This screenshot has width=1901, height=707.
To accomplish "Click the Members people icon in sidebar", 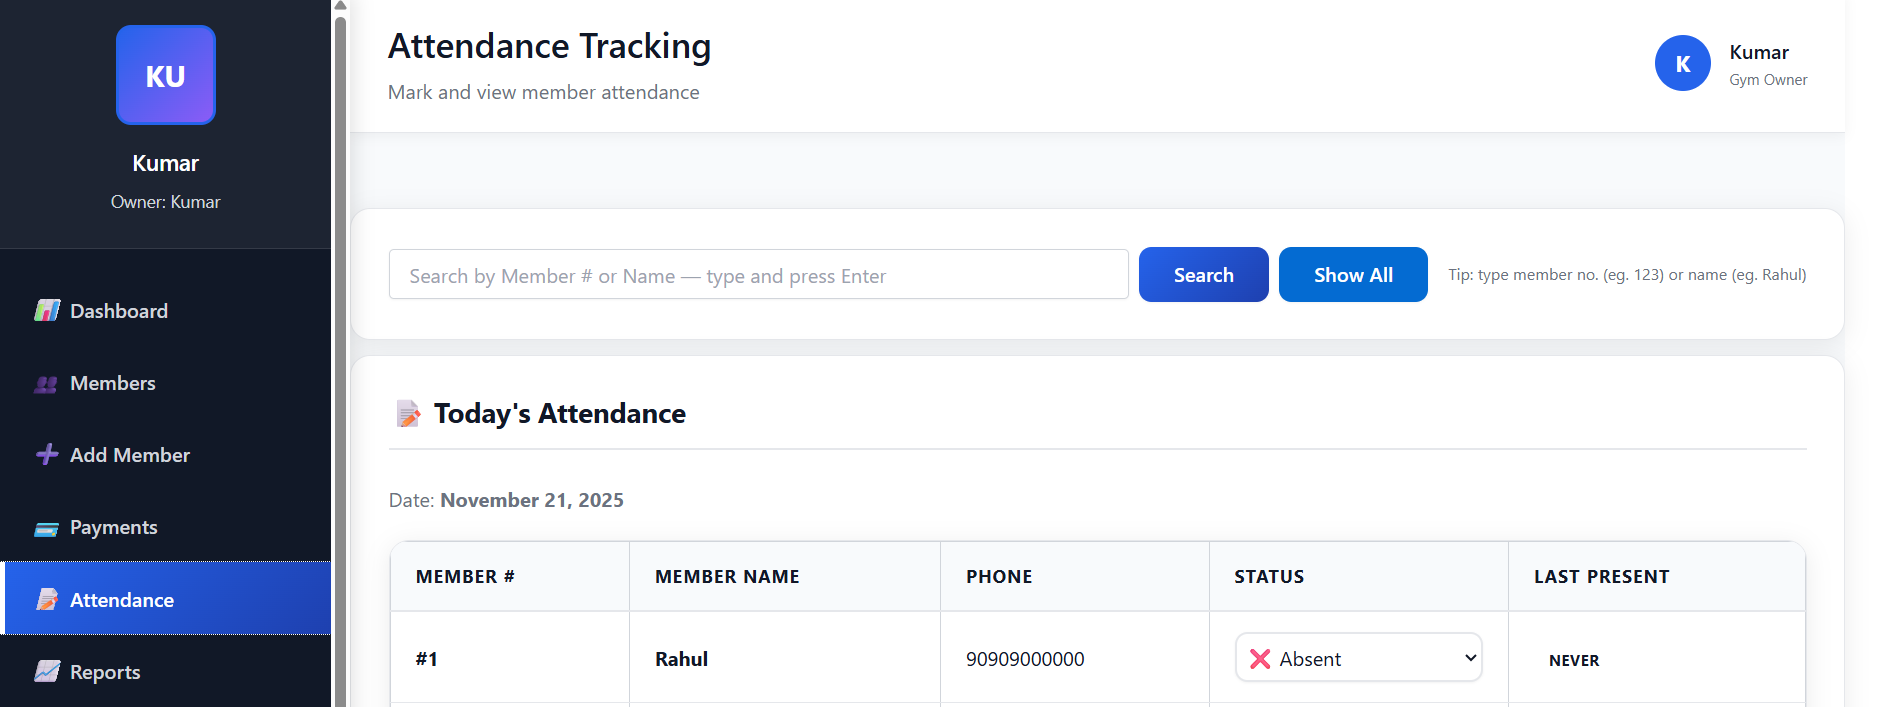I will (47, 383).
